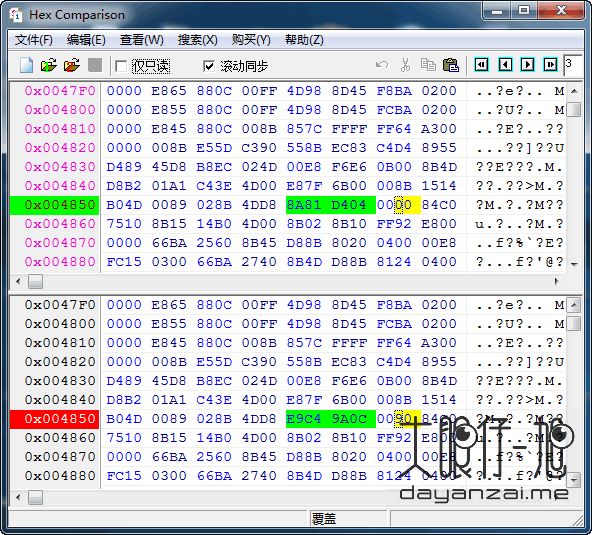Click top pane vertical scrollbar thumb
Screen dimensions: 592x535
pyautogui.click(x=574, y=109)
